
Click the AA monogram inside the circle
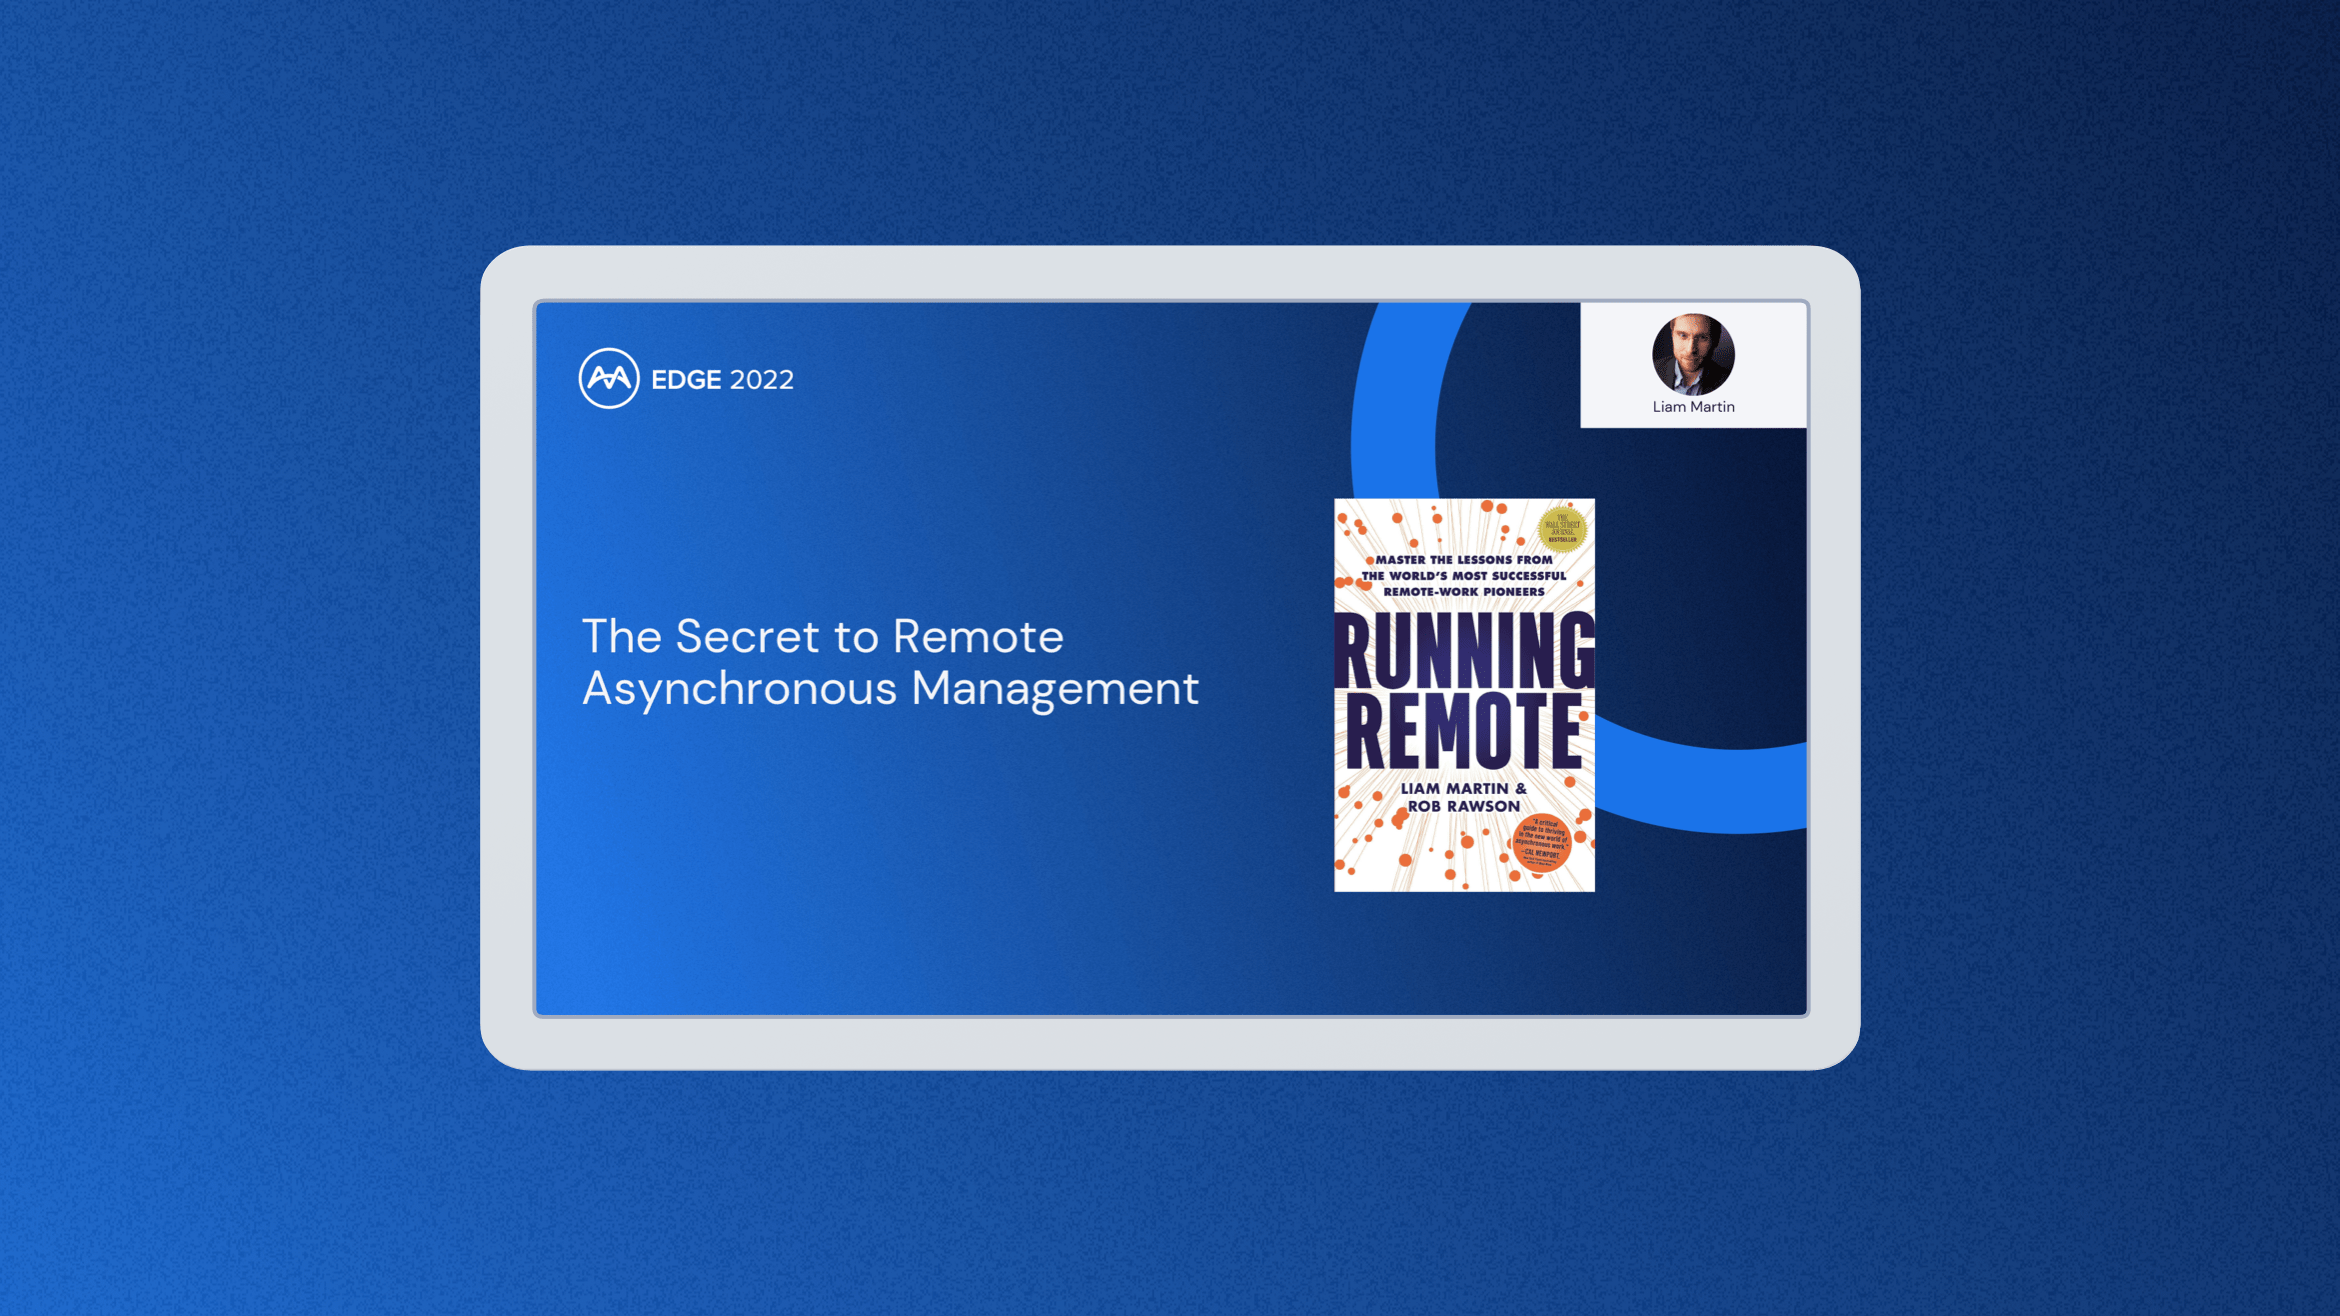(608, 379)
